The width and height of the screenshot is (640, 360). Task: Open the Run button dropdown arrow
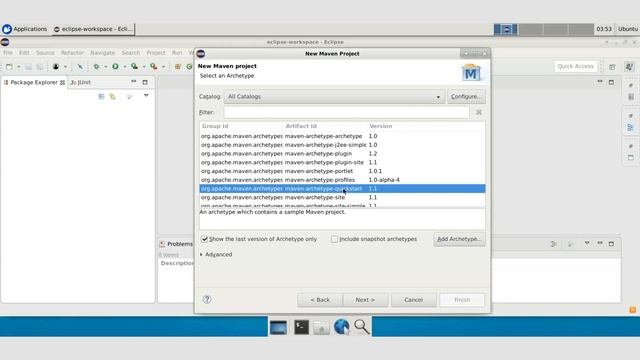[124, 67]
